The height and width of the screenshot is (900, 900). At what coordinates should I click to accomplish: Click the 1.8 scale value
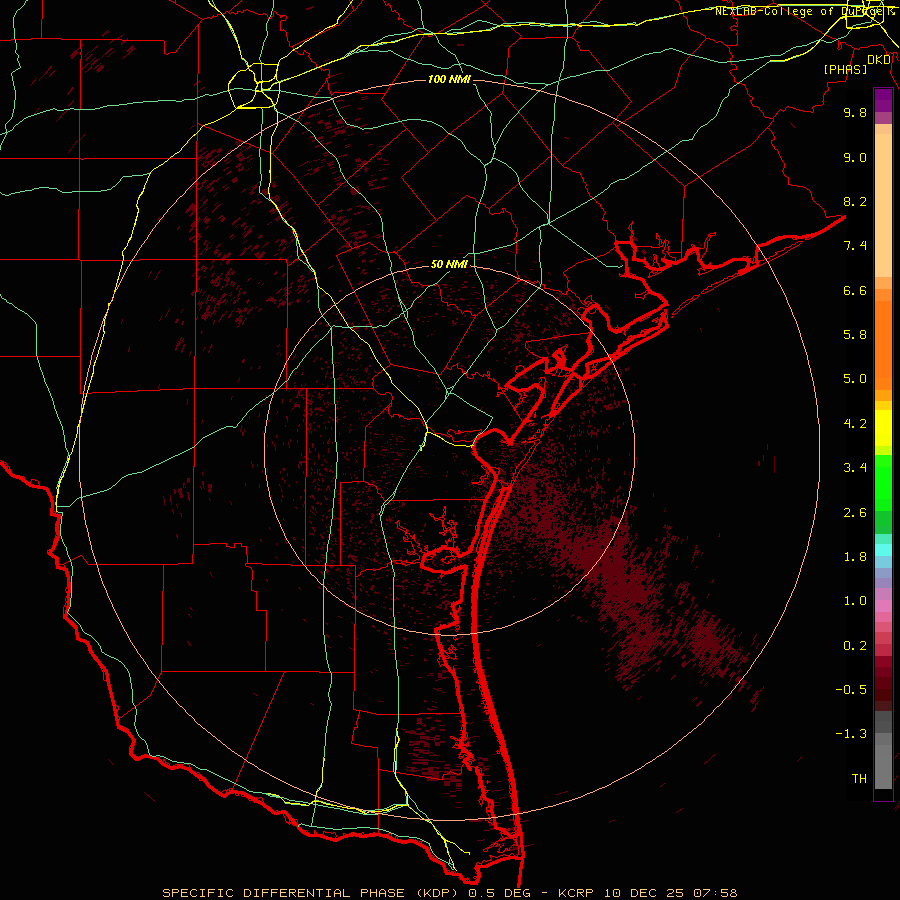[x=855, y=557]
